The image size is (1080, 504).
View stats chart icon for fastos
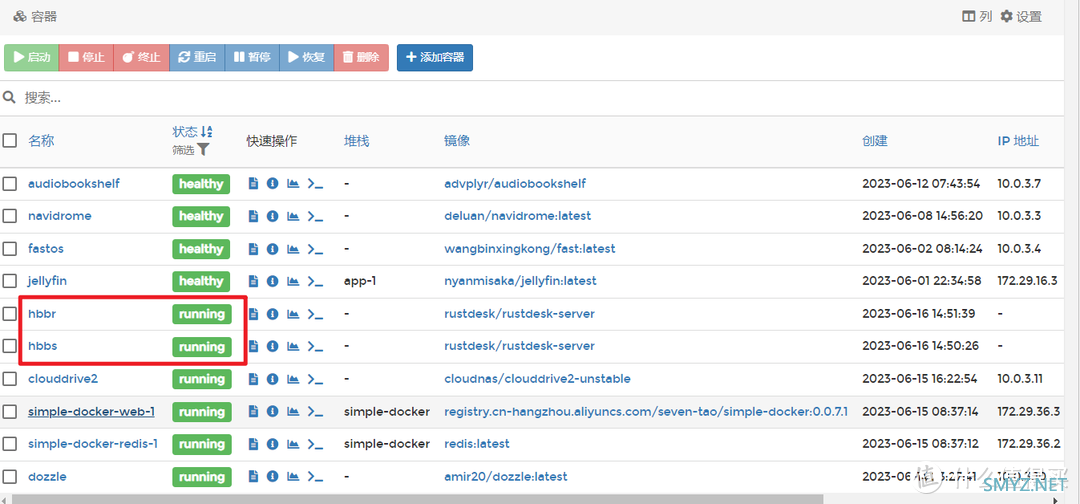pyautogui.click(x=293, y=249)
